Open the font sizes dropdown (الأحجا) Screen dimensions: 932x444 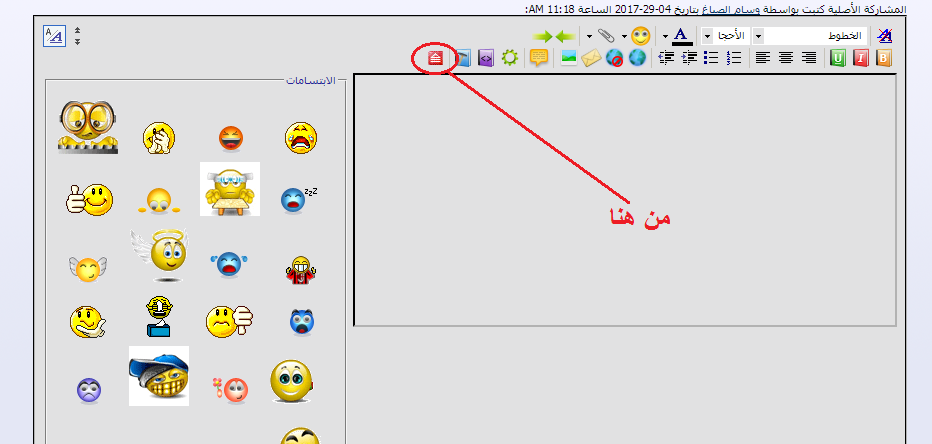pos(726,36)
